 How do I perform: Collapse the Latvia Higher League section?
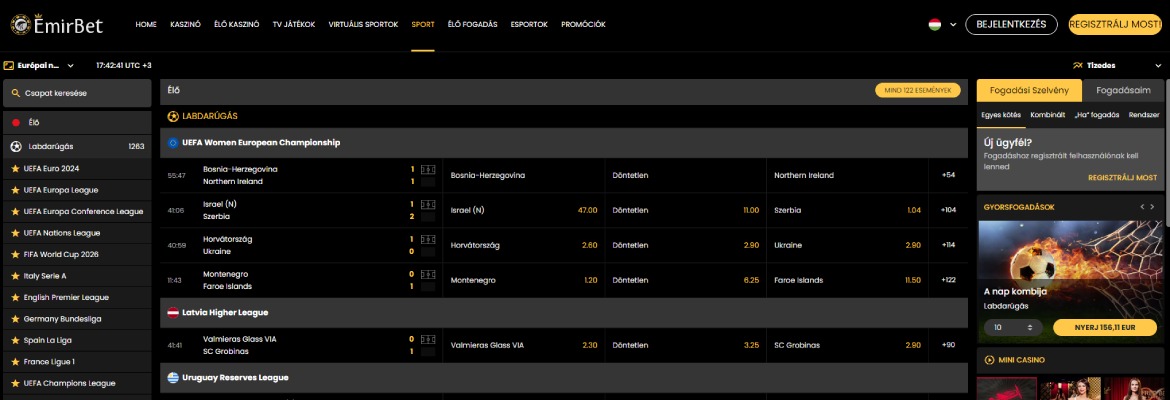[x=564, y=313]
